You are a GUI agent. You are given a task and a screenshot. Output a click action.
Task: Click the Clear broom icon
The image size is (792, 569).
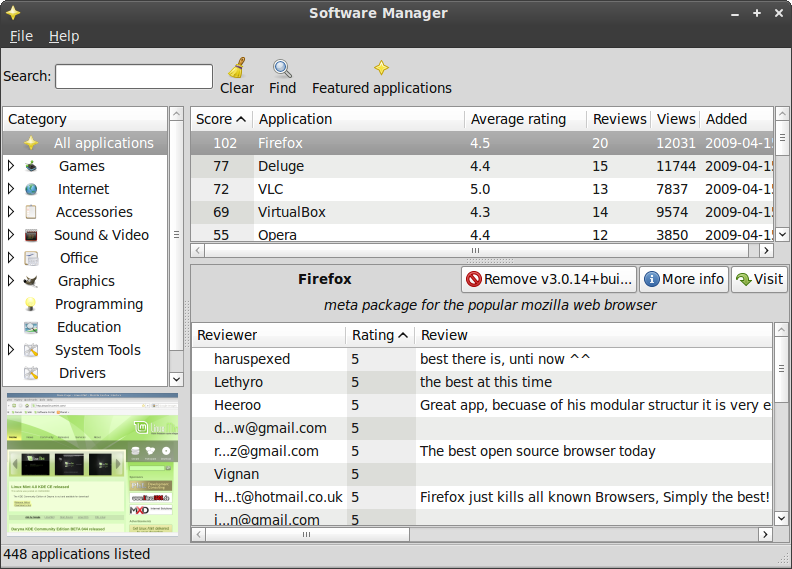[x=236, y=68]
